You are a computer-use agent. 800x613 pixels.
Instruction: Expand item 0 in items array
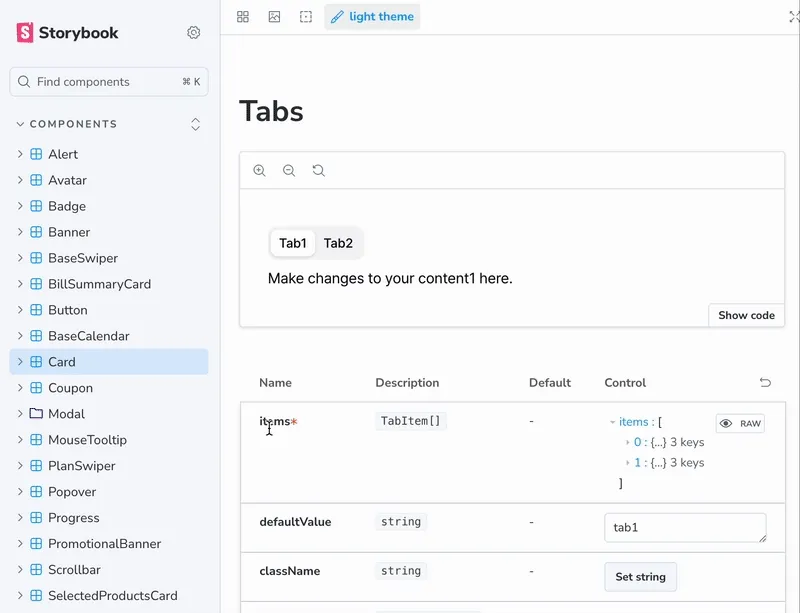(628, 443)
